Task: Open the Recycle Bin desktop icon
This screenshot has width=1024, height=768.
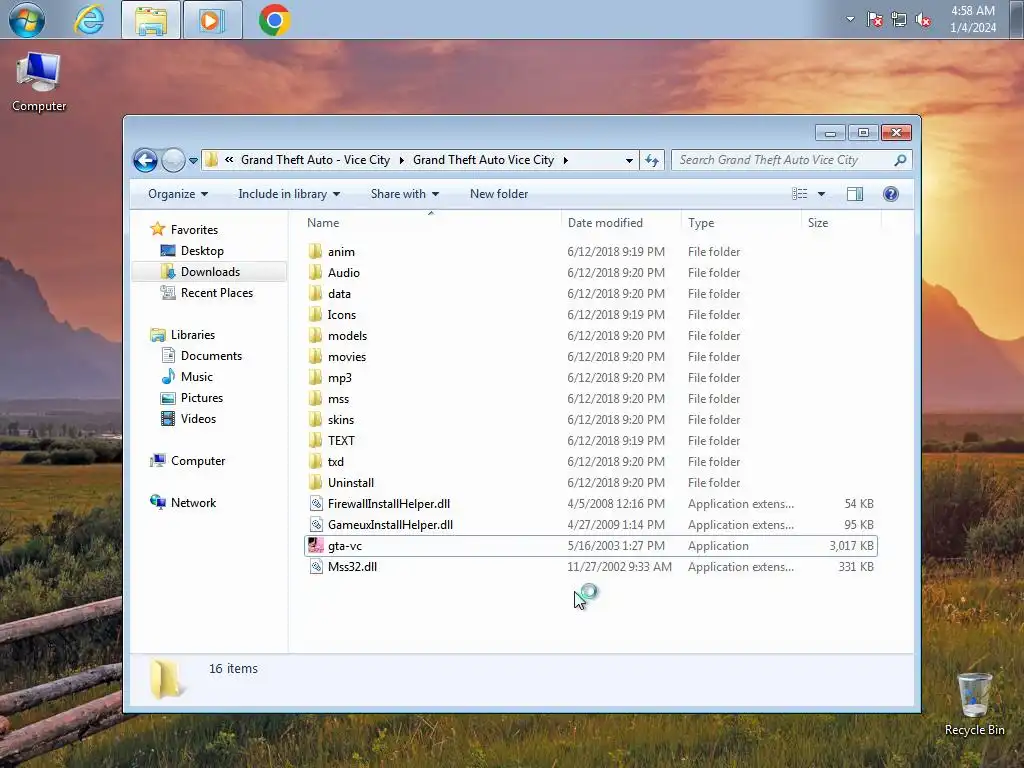Action: 974,705
